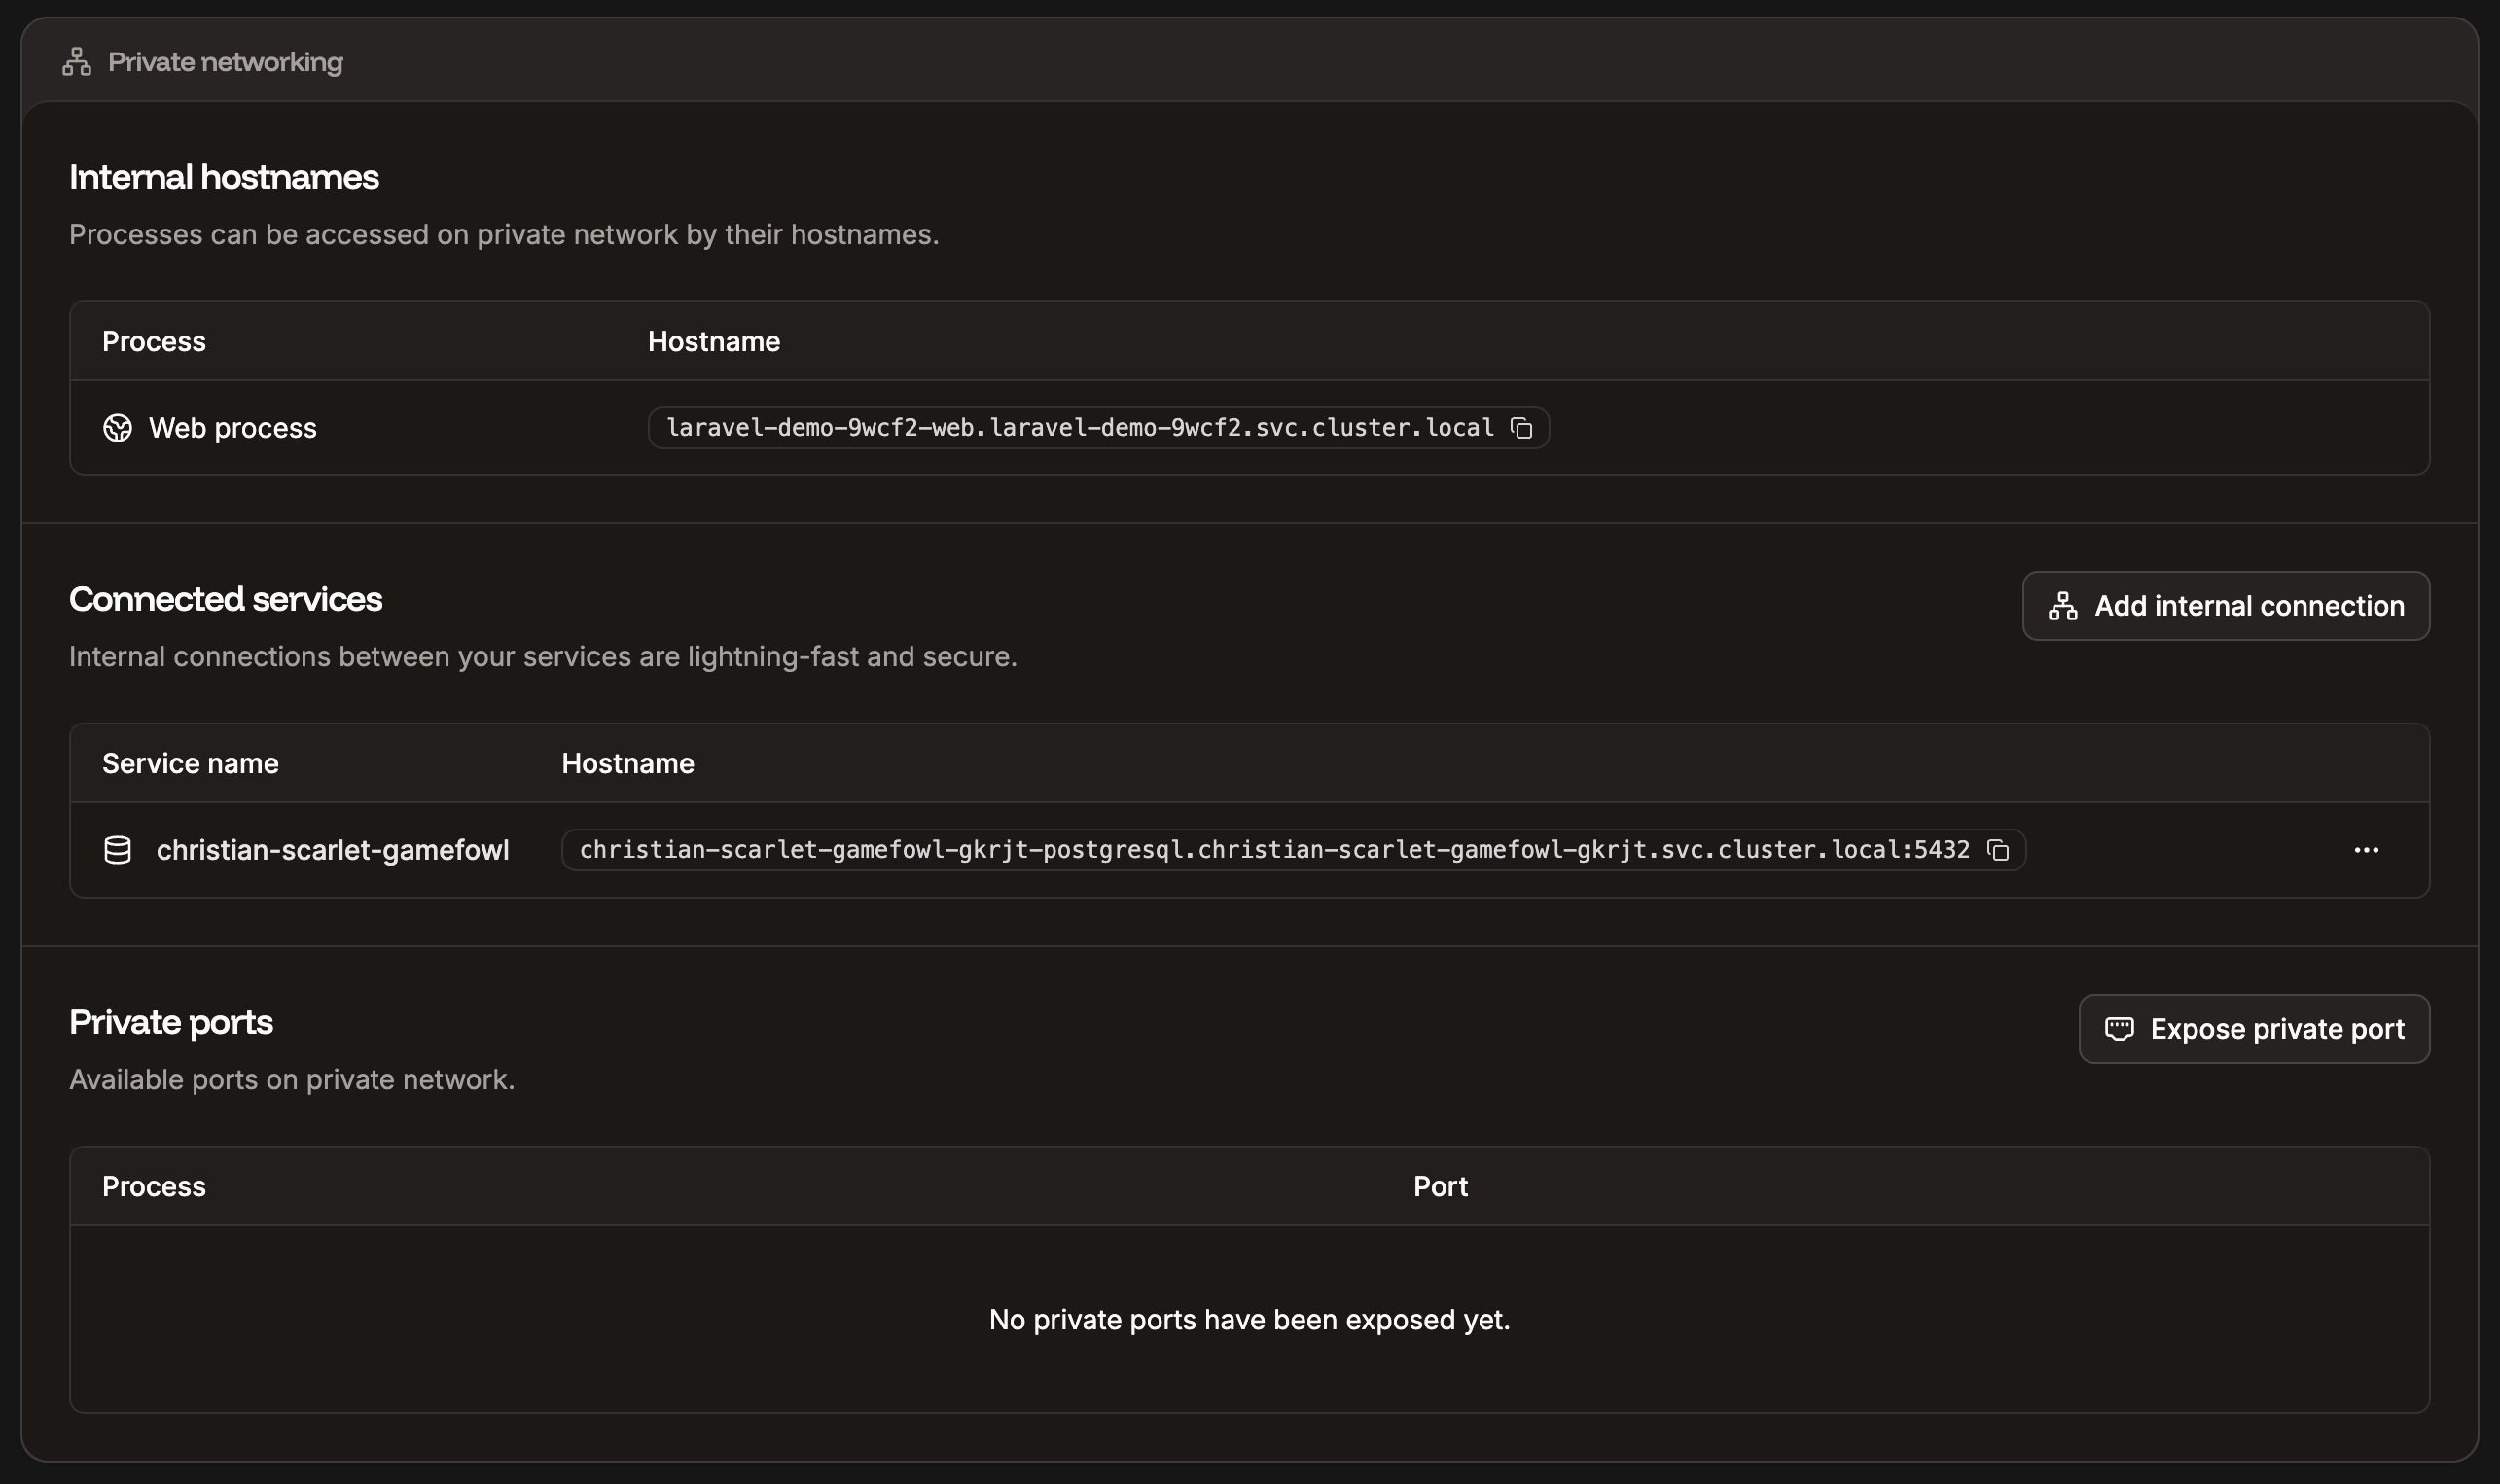The image size is (2500, 1484).
Task: Click the database icon for christian-scarlet-gamefowl
Action: [x=118, y=850]
